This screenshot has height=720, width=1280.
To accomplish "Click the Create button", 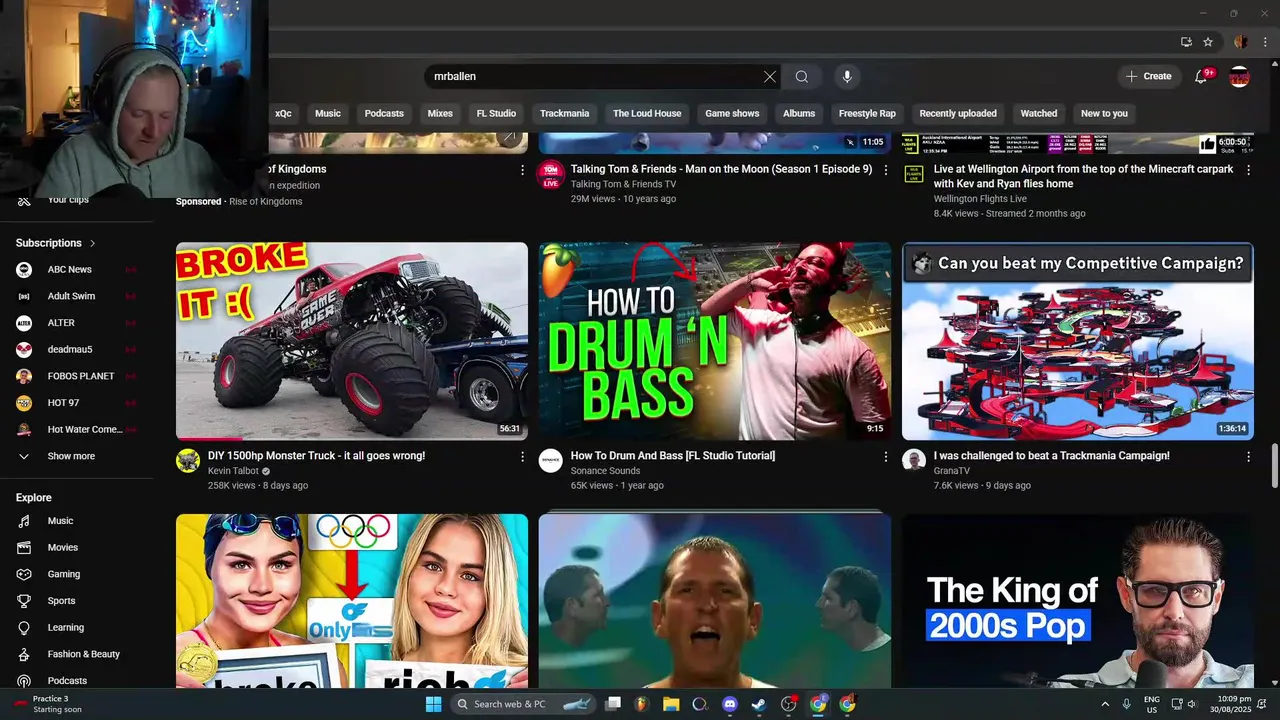I will [x=1148, y=76].
